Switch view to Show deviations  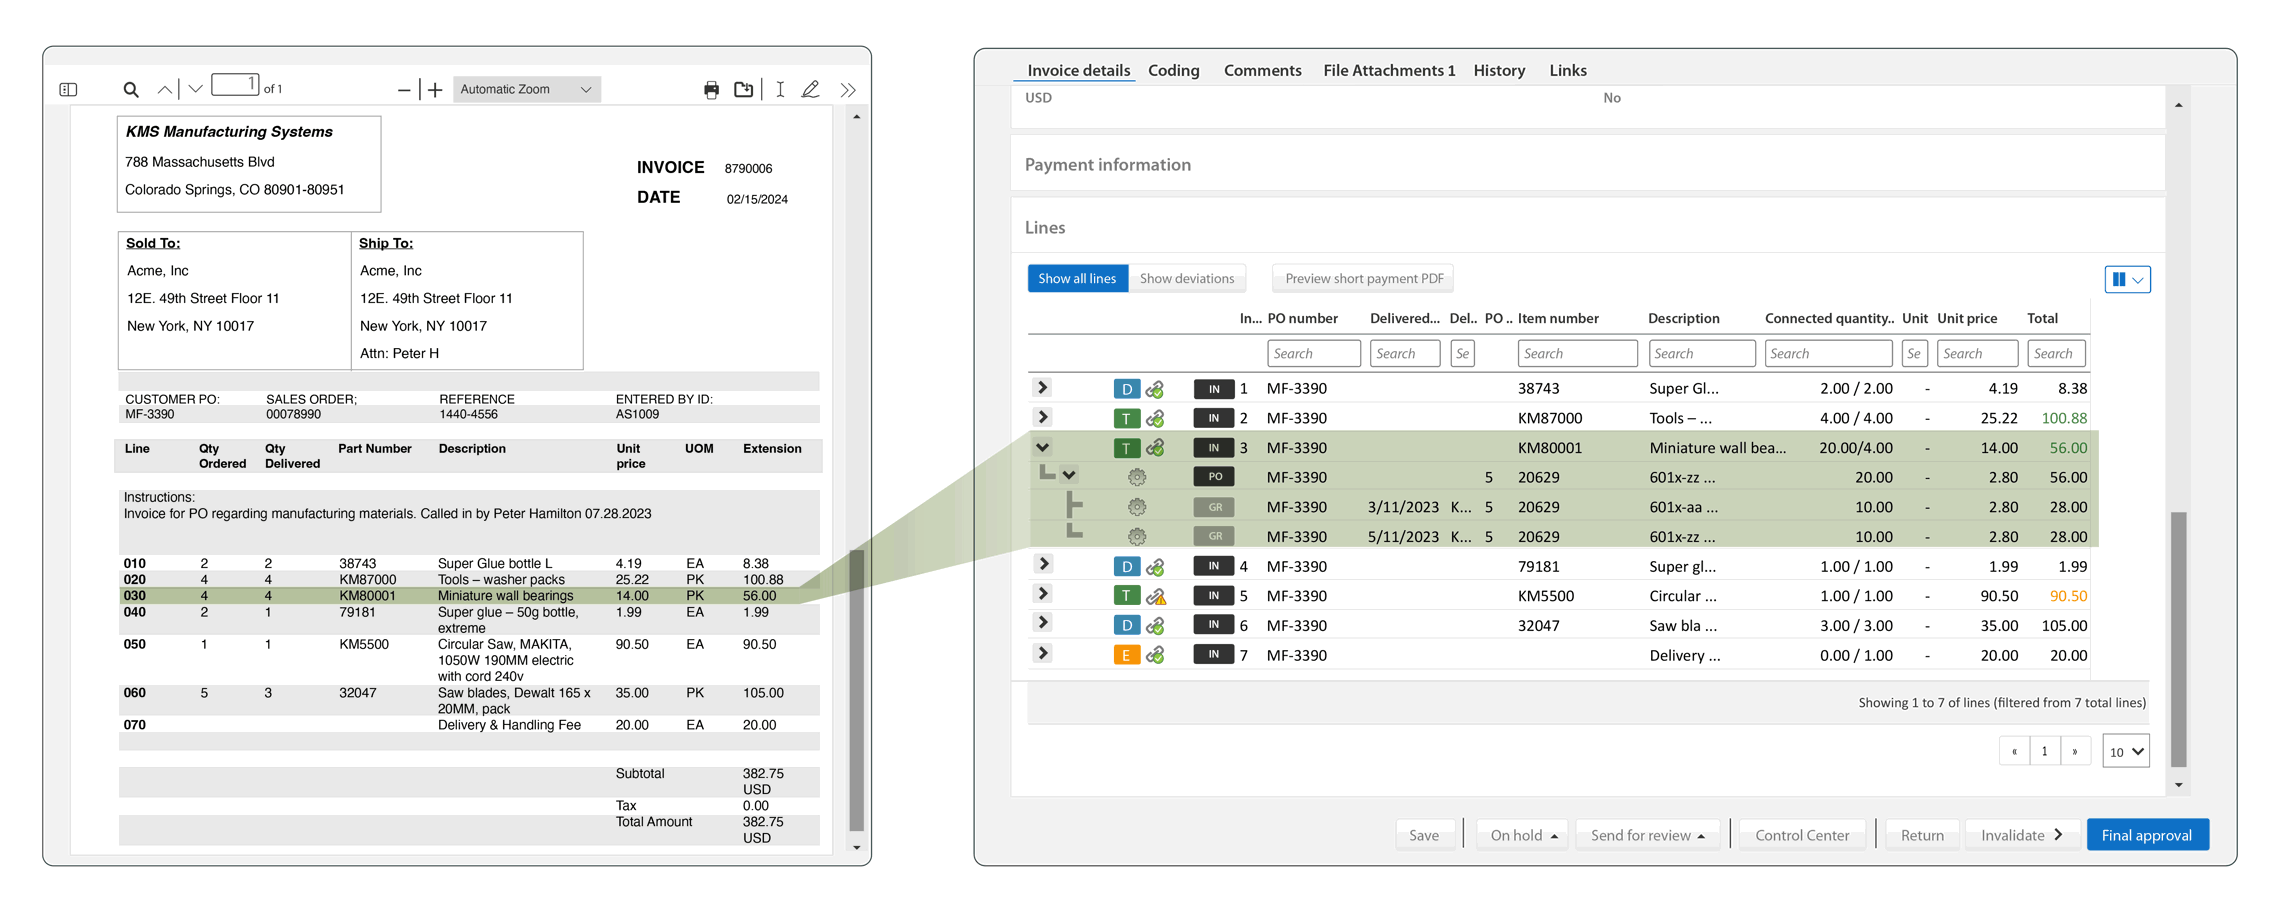[x=1188, y=278]
